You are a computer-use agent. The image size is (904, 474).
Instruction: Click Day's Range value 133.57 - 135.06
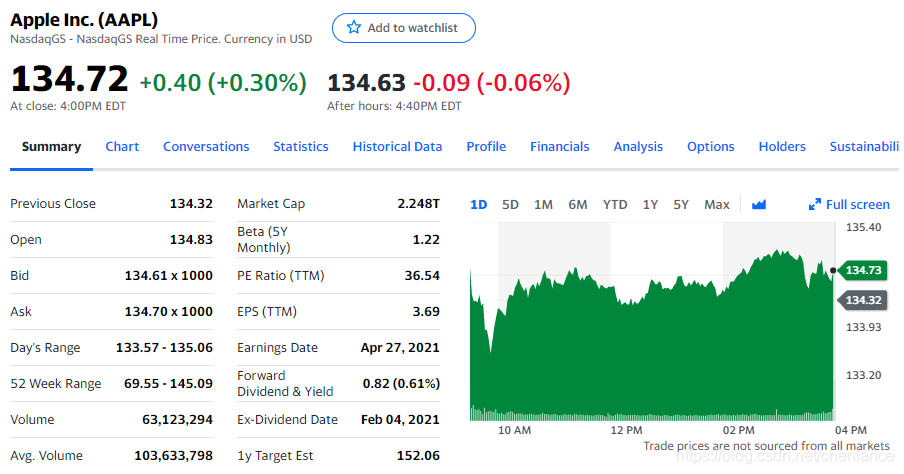(164, 348)
